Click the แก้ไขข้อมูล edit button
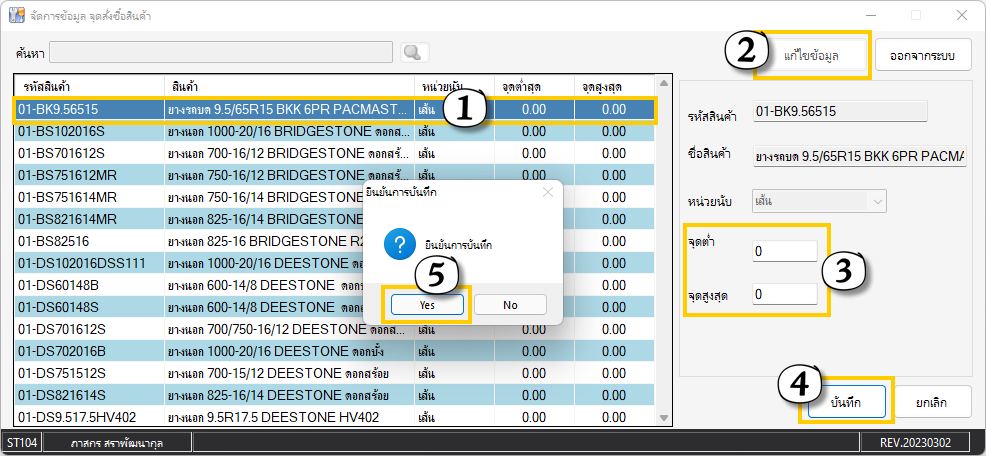 (810, 57)
